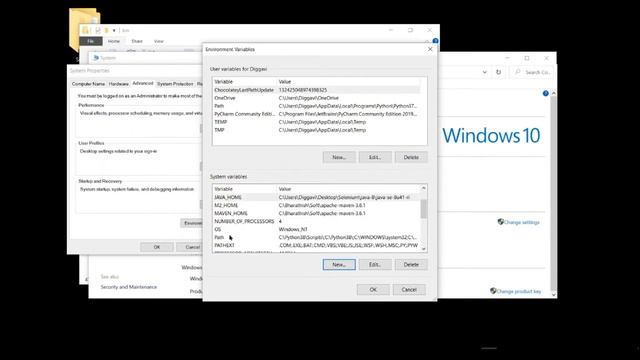Select Path row in User variables
This screenshot has width=640, height=360.
pos(317,106)
